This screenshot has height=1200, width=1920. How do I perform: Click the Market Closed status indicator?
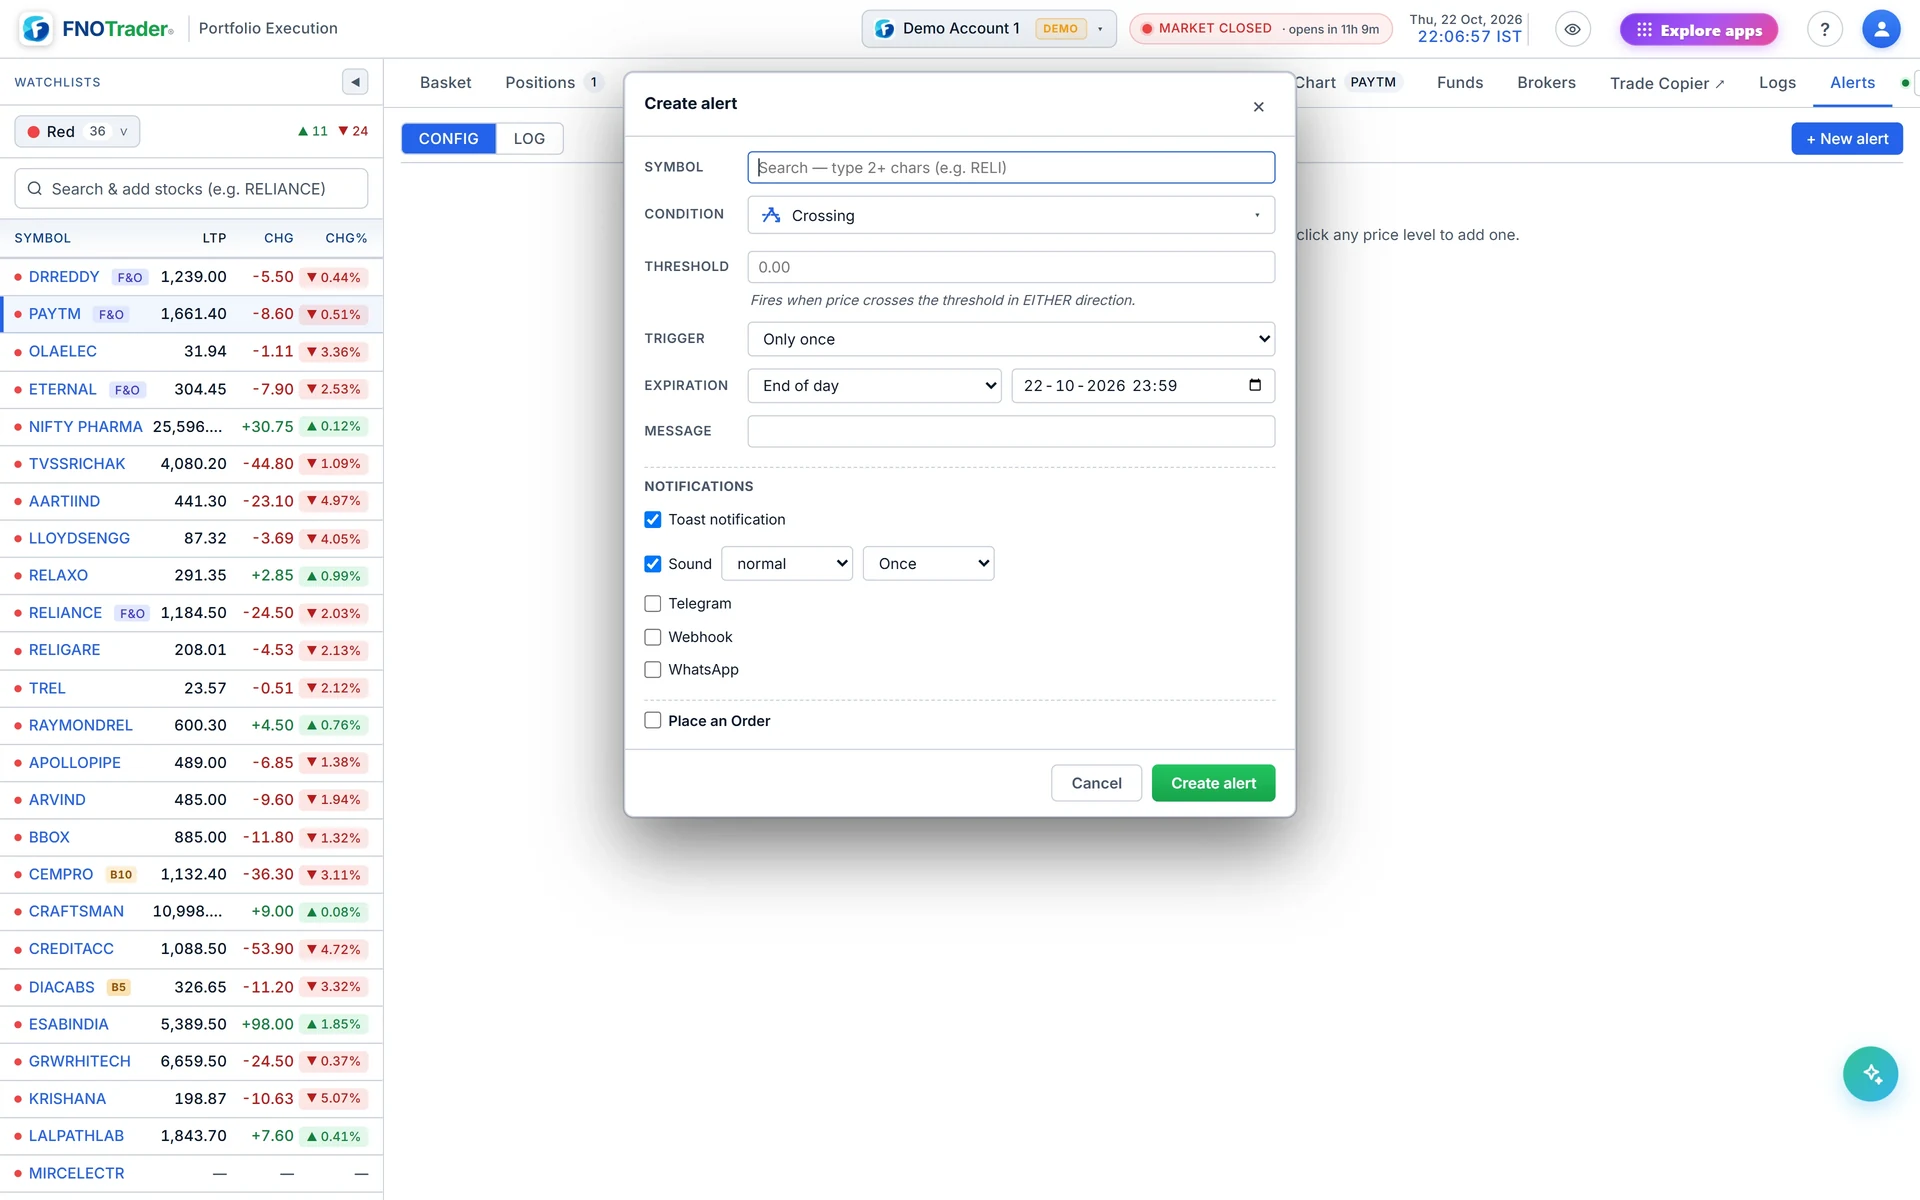1260,29
